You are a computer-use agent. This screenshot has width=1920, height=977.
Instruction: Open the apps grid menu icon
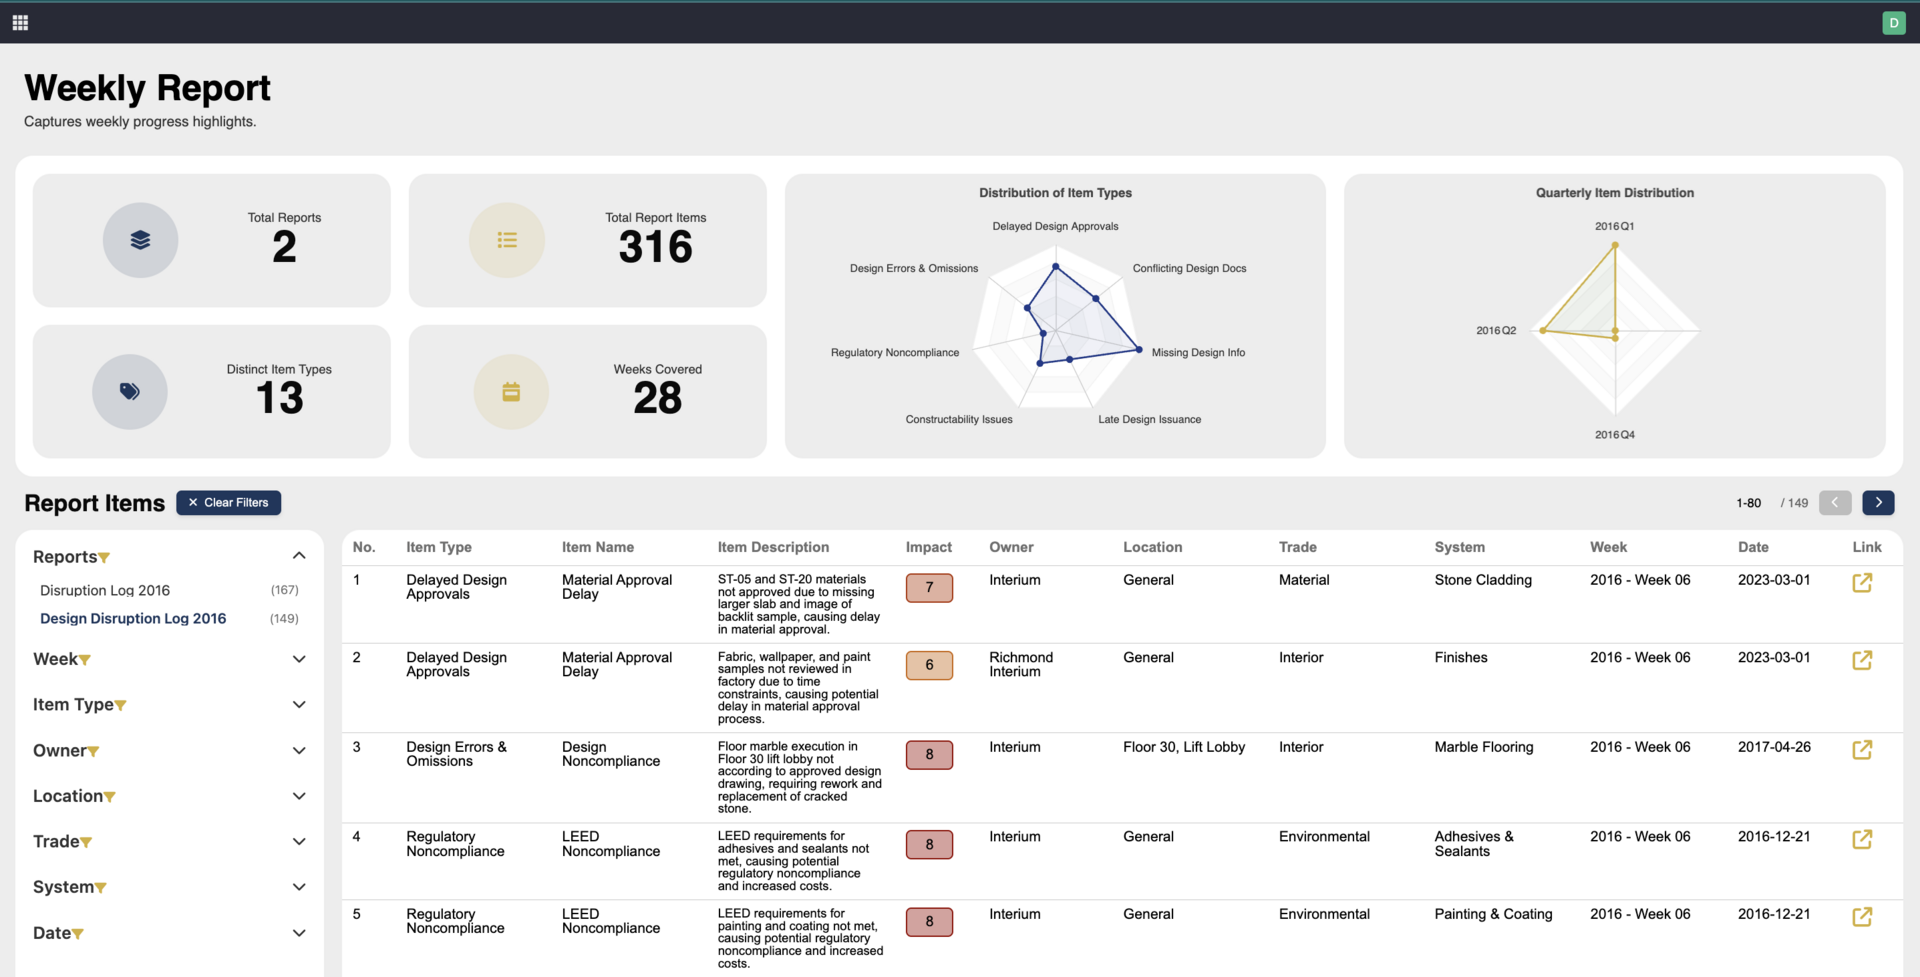20,22
